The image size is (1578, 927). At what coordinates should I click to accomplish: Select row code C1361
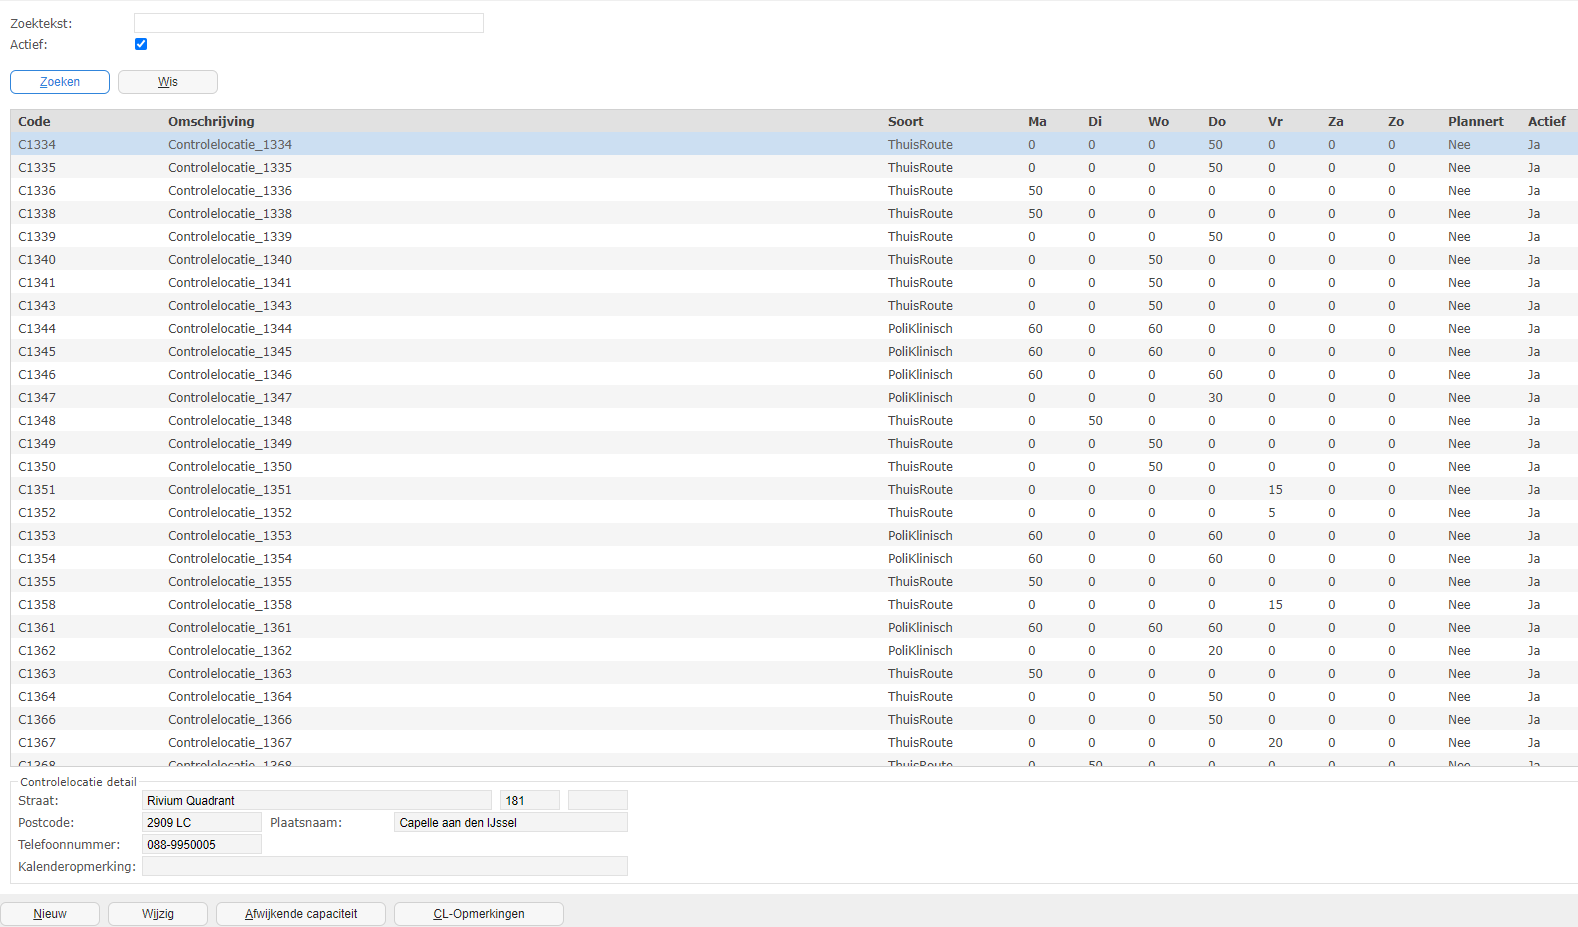pyautogui.click(x=794, y=628)
